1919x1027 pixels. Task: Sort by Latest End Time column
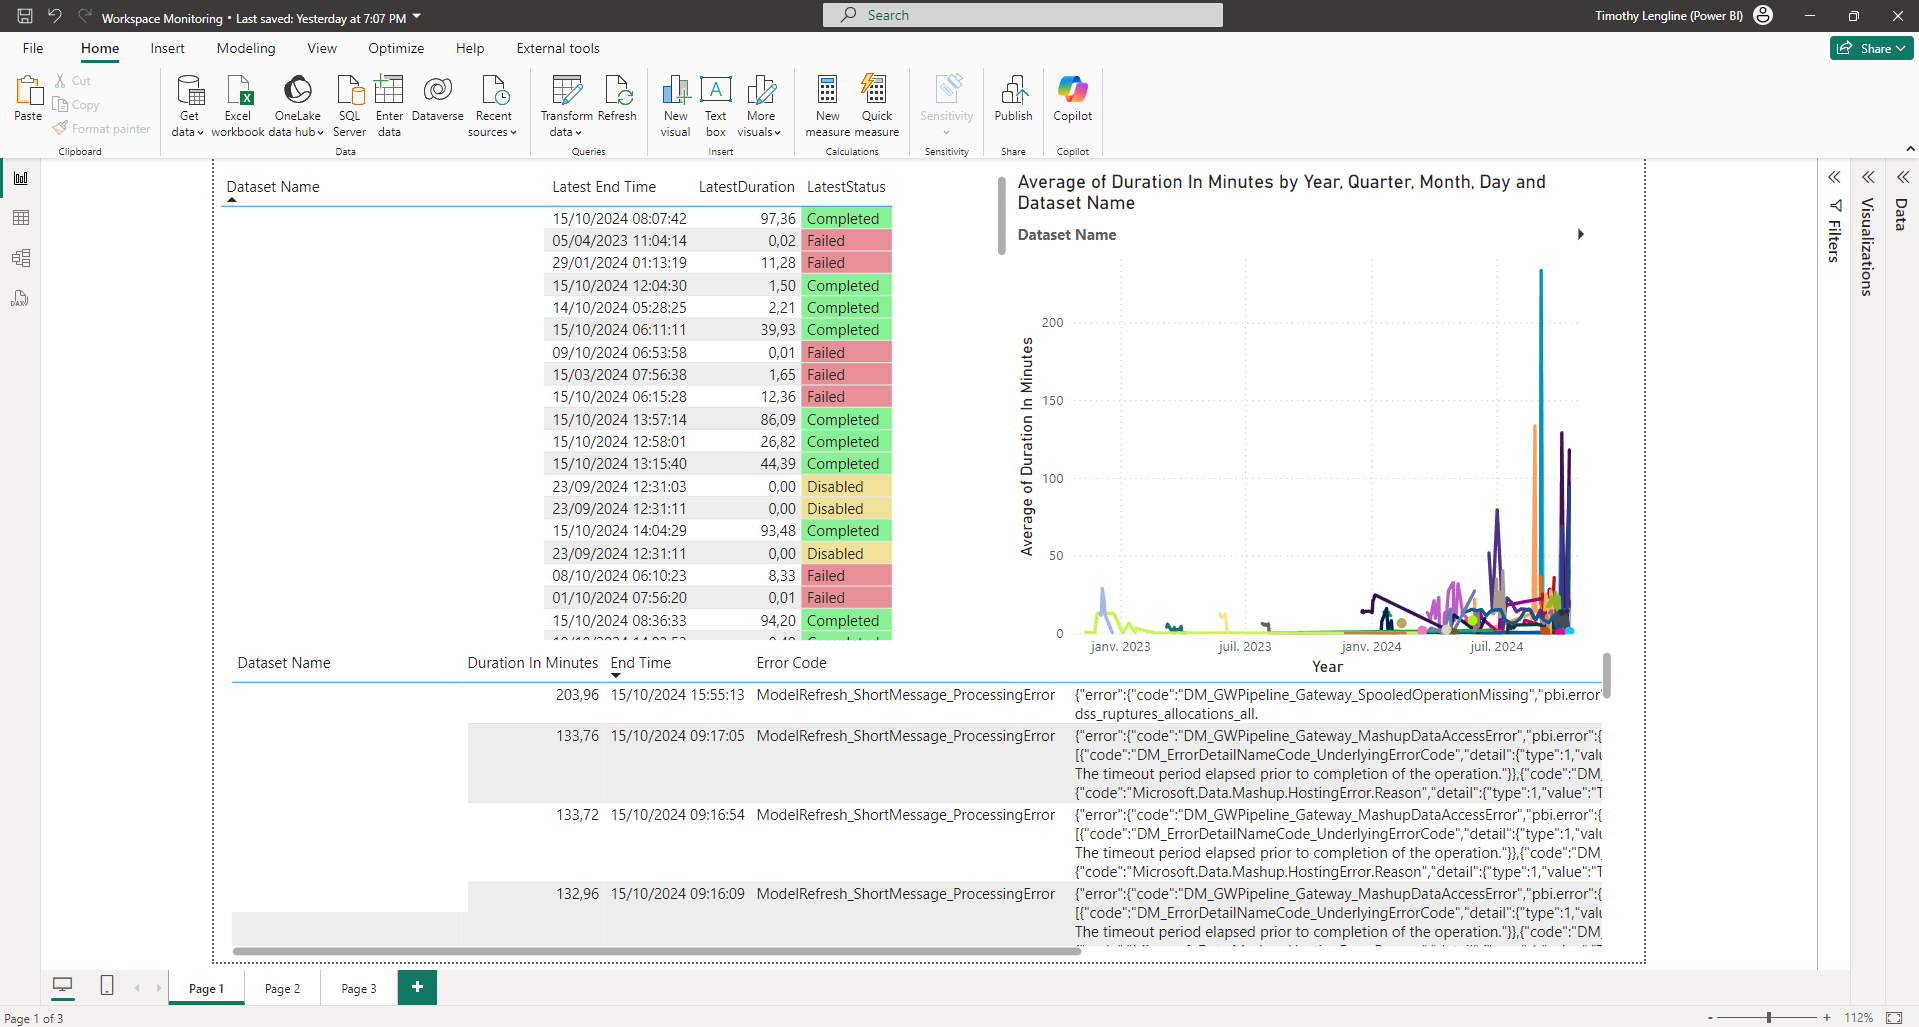(604, 187)
